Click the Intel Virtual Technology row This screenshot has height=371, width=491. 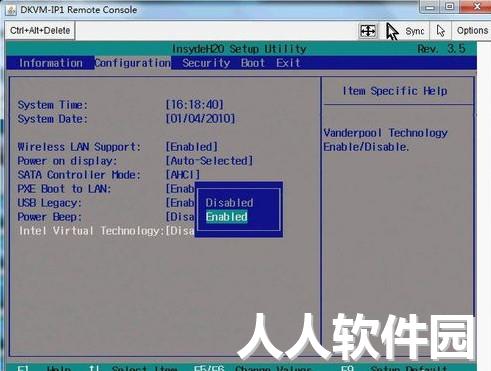point(106,231)
